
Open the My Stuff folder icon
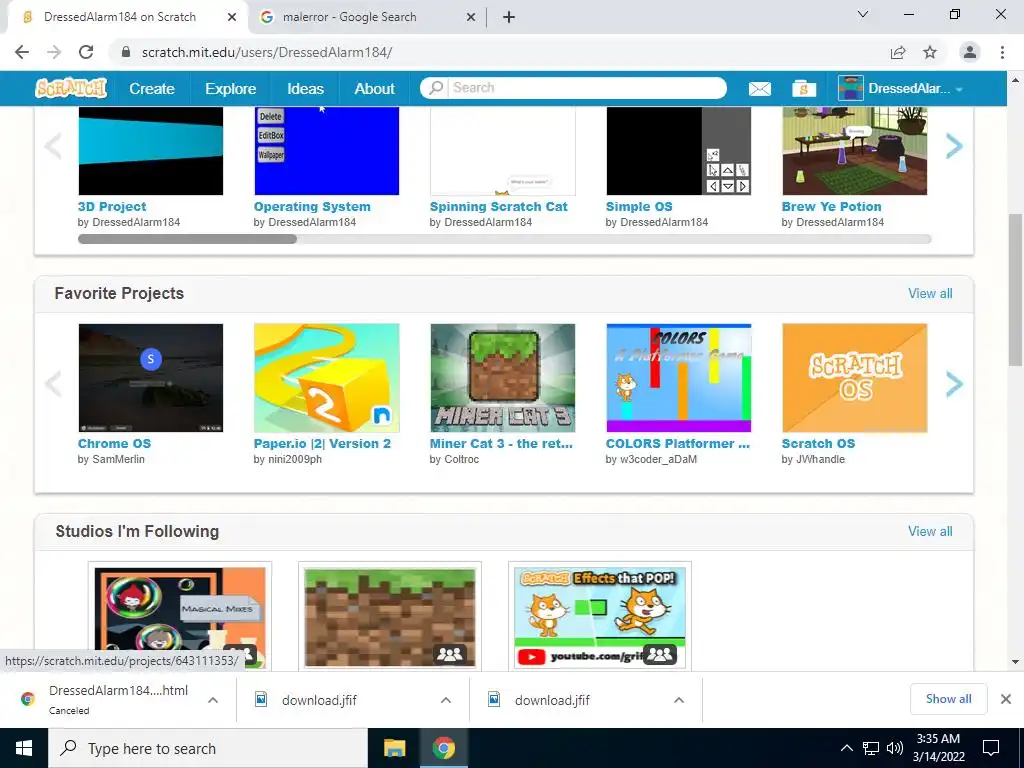pyautogui.click(x=804, y=89)
